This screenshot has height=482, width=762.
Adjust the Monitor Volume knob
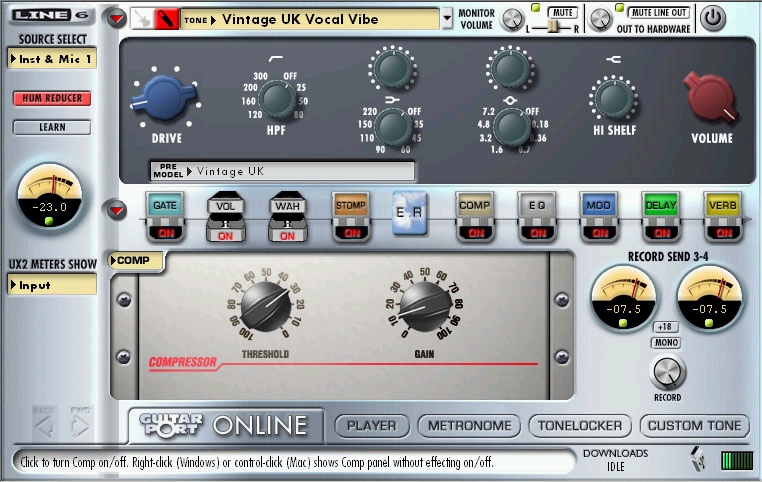click(x=512, y=19)
